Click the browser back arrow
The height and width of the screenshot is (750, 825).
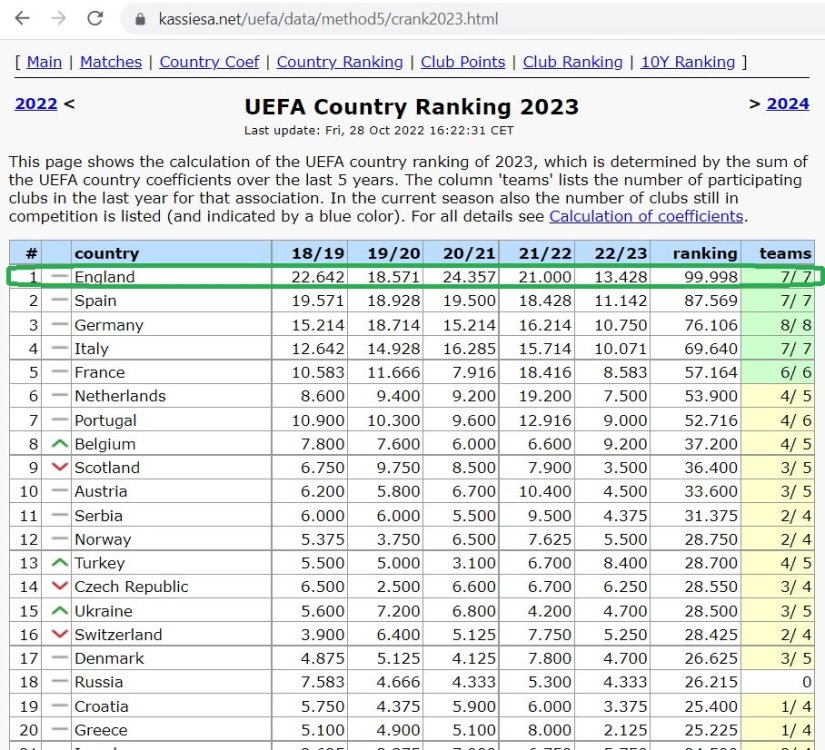coord(22,18)
